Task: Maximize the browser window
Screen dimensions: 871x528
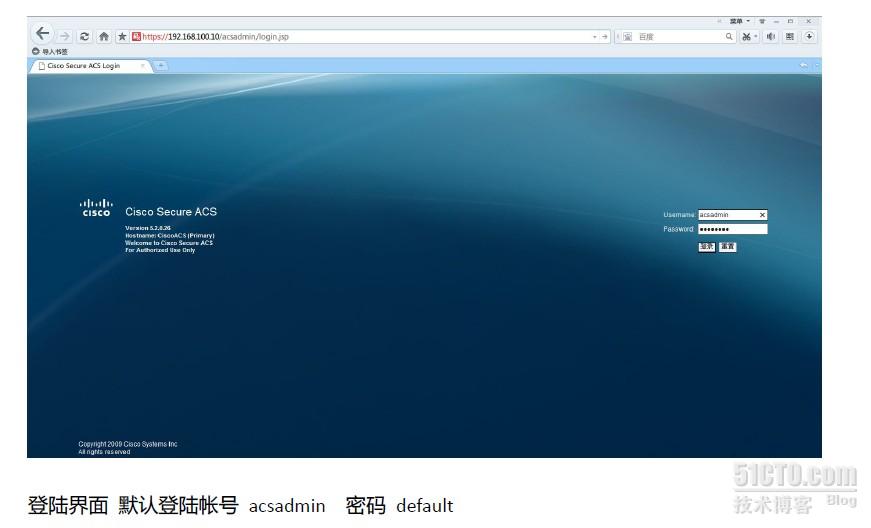Action: (790, 21)
